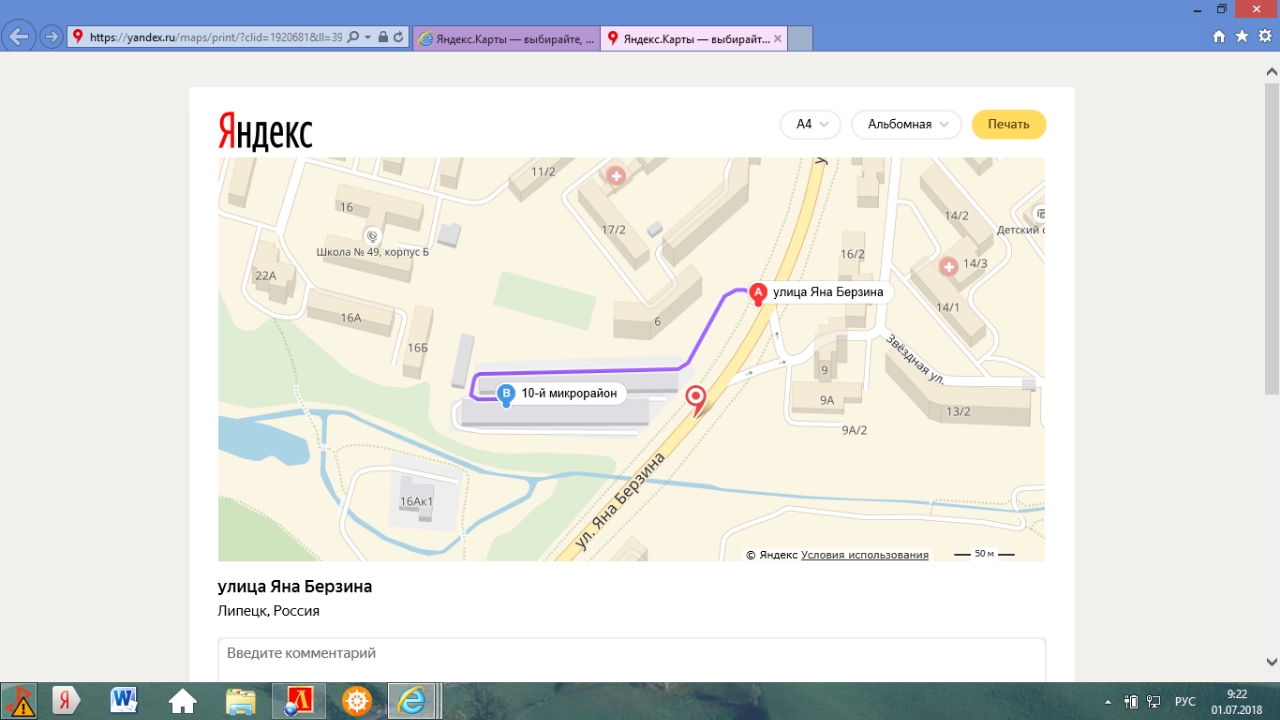Image resolution: width=1280 pixels, height=720 pixels.
Task: Open the network icon in system tray
Action: (1153, 701)
